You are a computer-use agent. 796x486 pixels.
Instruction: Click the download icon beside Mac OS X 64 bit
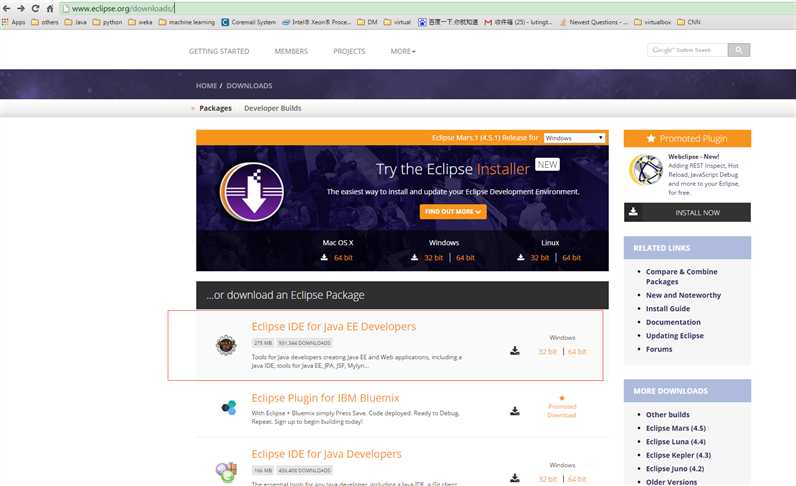[x=324, y=257]
